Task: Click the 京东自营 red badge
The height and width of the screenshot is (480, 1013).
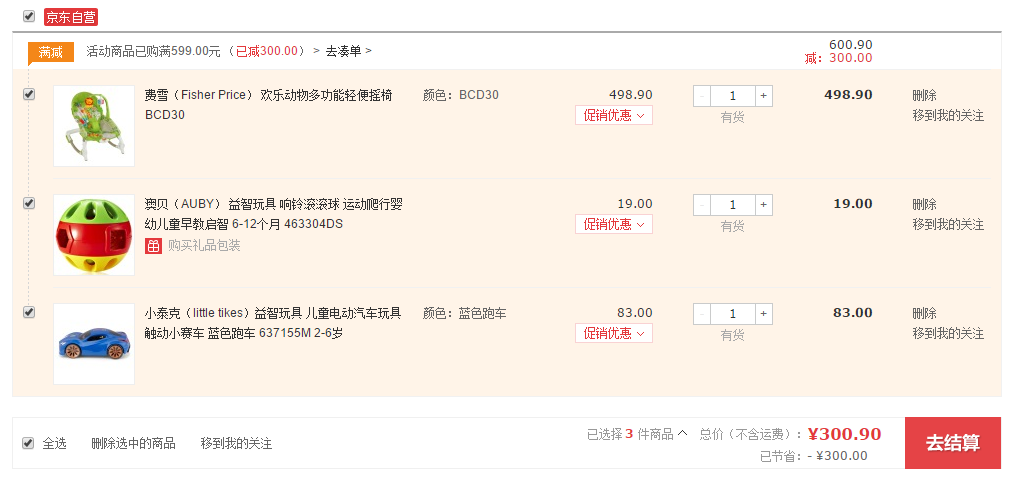Action: click(70, 17)
